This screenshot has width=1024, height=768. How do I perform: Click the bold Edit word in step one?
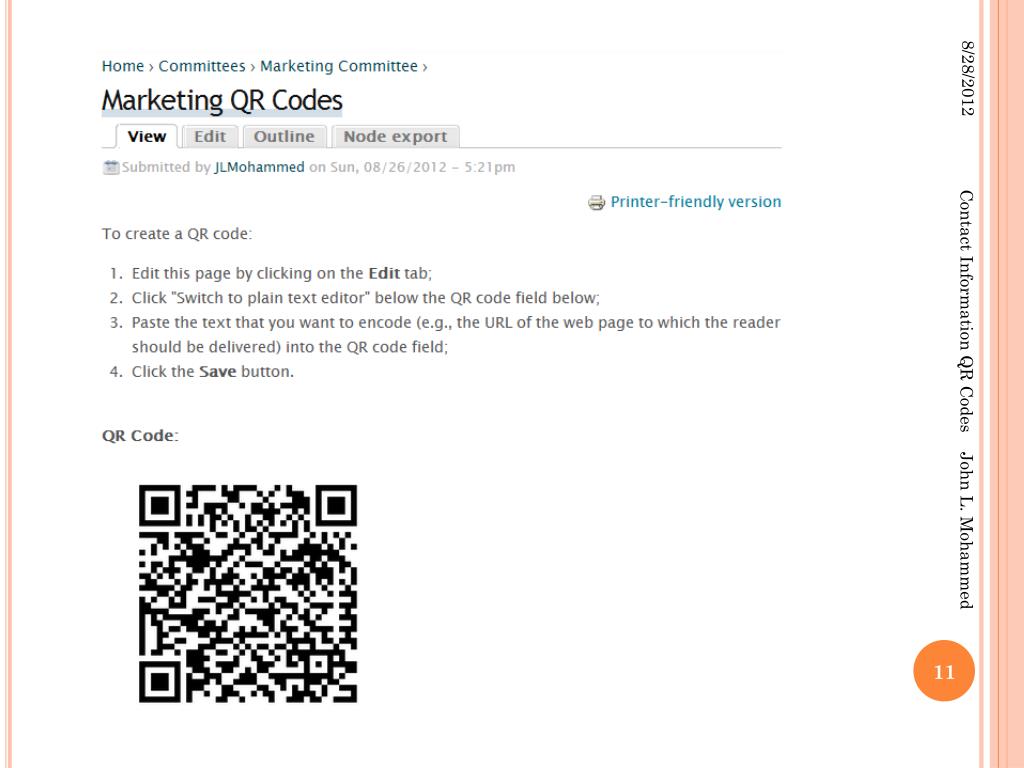coord(384,273)
